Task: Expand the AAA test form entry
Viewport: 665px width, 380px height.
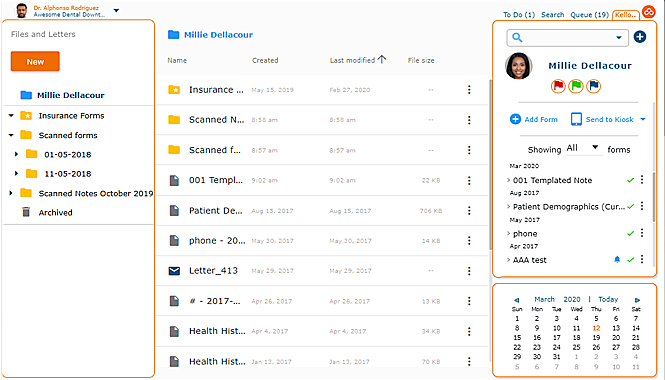Action: pyautogui.click(x=509, y=260)
